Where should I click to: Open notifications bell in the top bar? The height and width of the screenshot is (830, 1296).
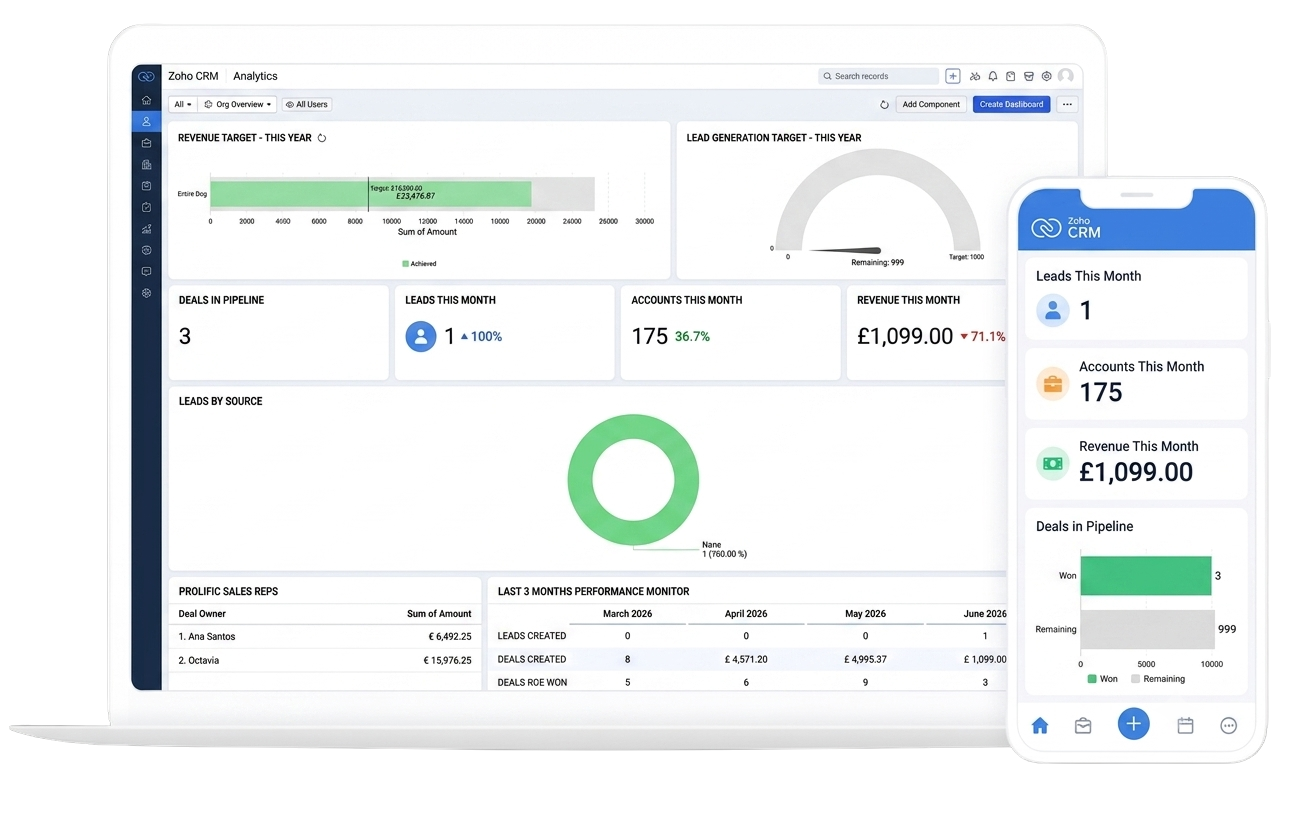(993, 76)
